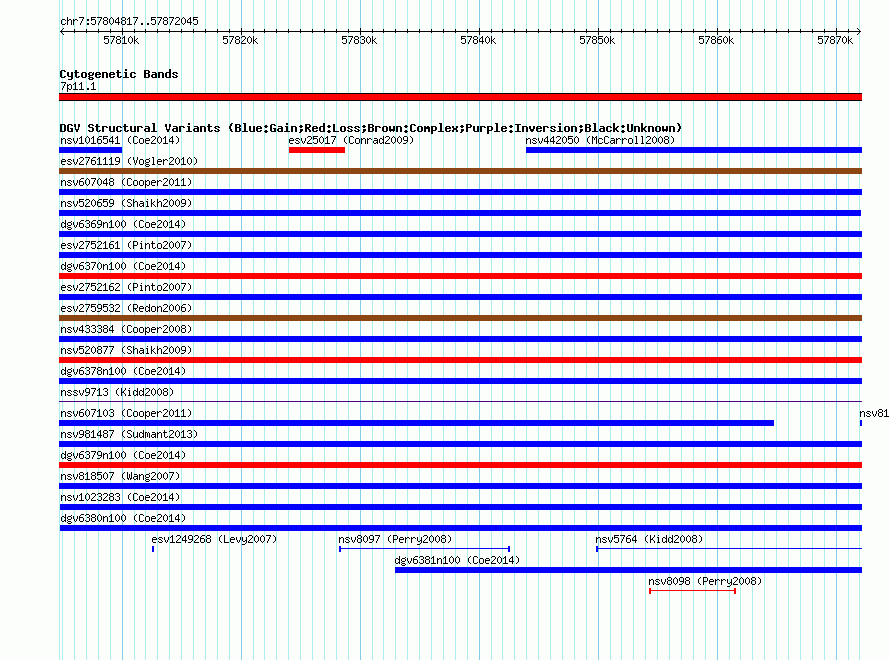Viewport: 890px width, 660px height.
Task: Click the nsv442050 (McCarroll2008) label
Action: tap(600, 140)
